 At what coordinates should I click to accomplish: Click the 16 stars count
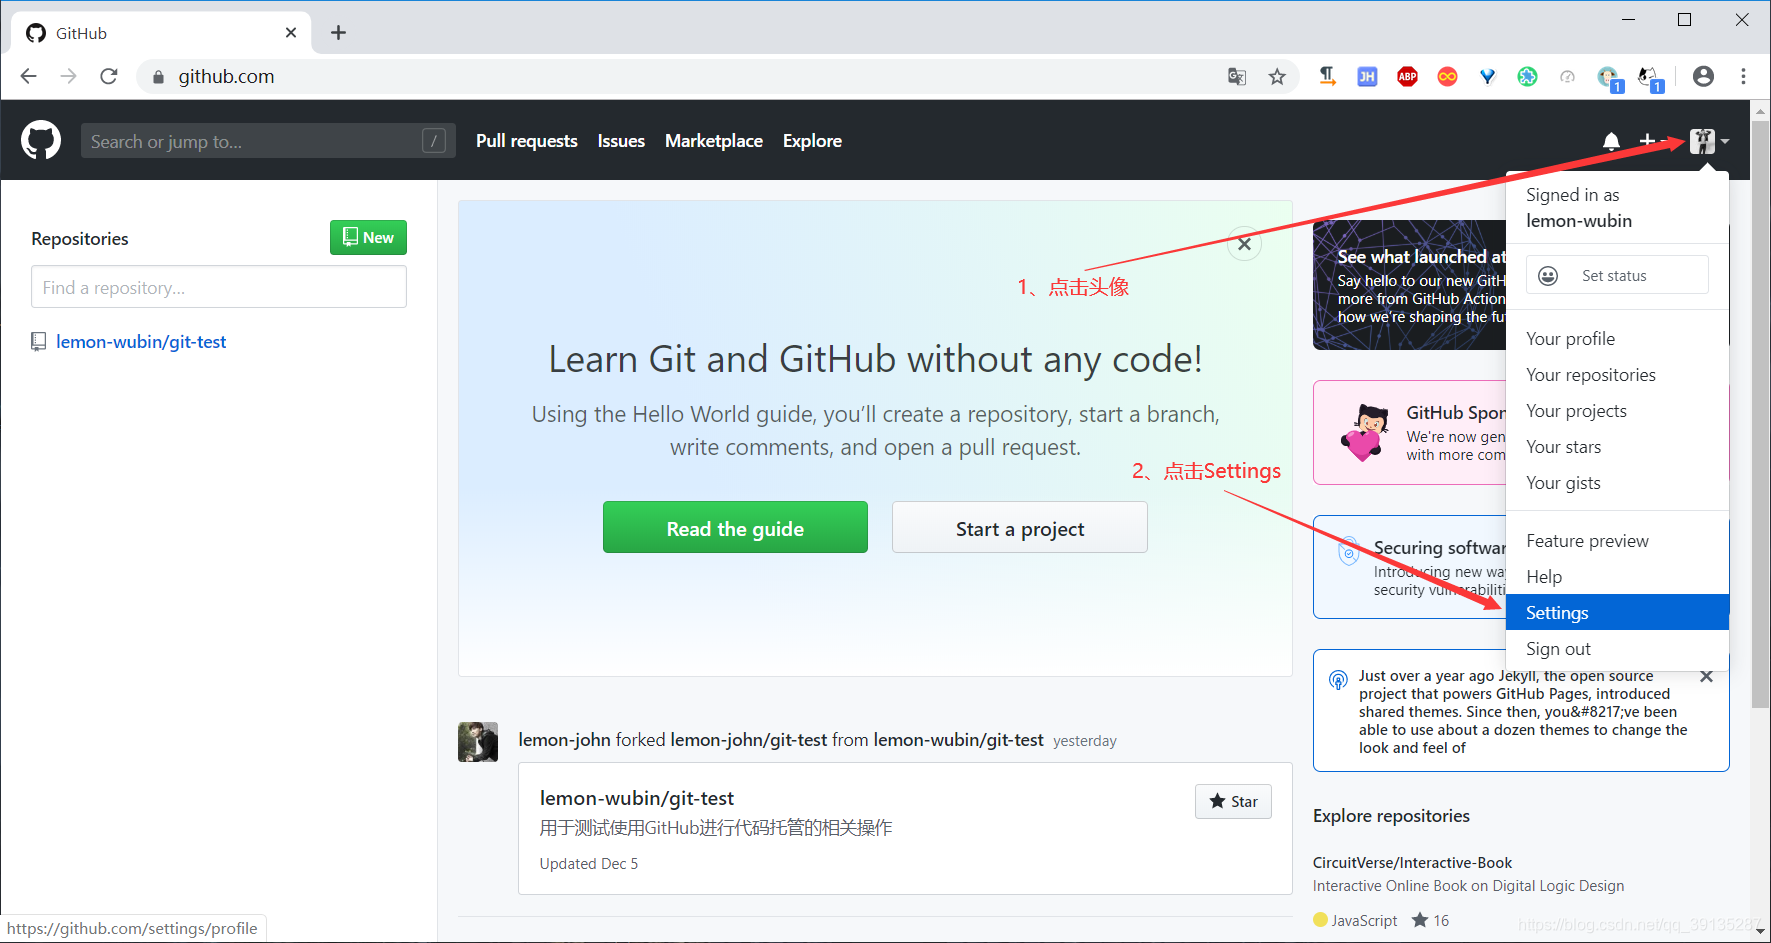(1431, 920)
